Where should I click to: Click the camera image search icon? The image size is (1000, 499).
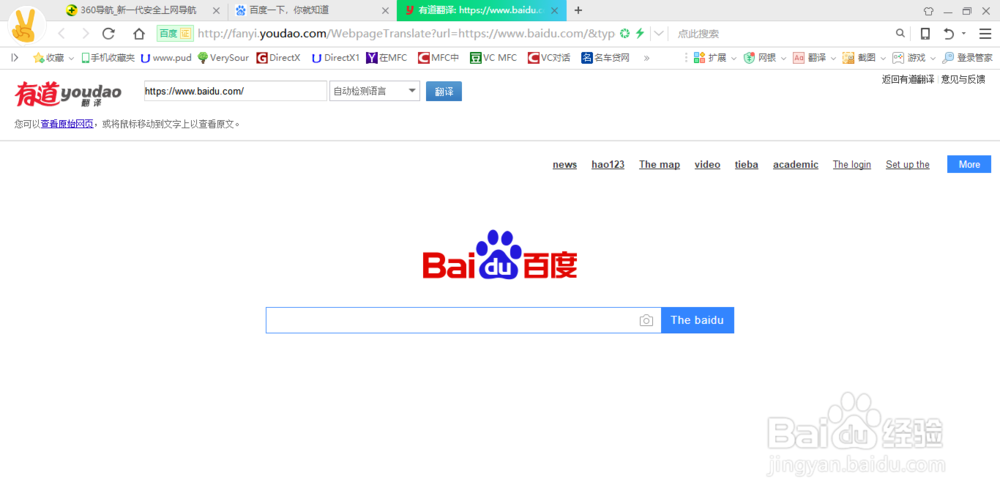coord(646,320)
